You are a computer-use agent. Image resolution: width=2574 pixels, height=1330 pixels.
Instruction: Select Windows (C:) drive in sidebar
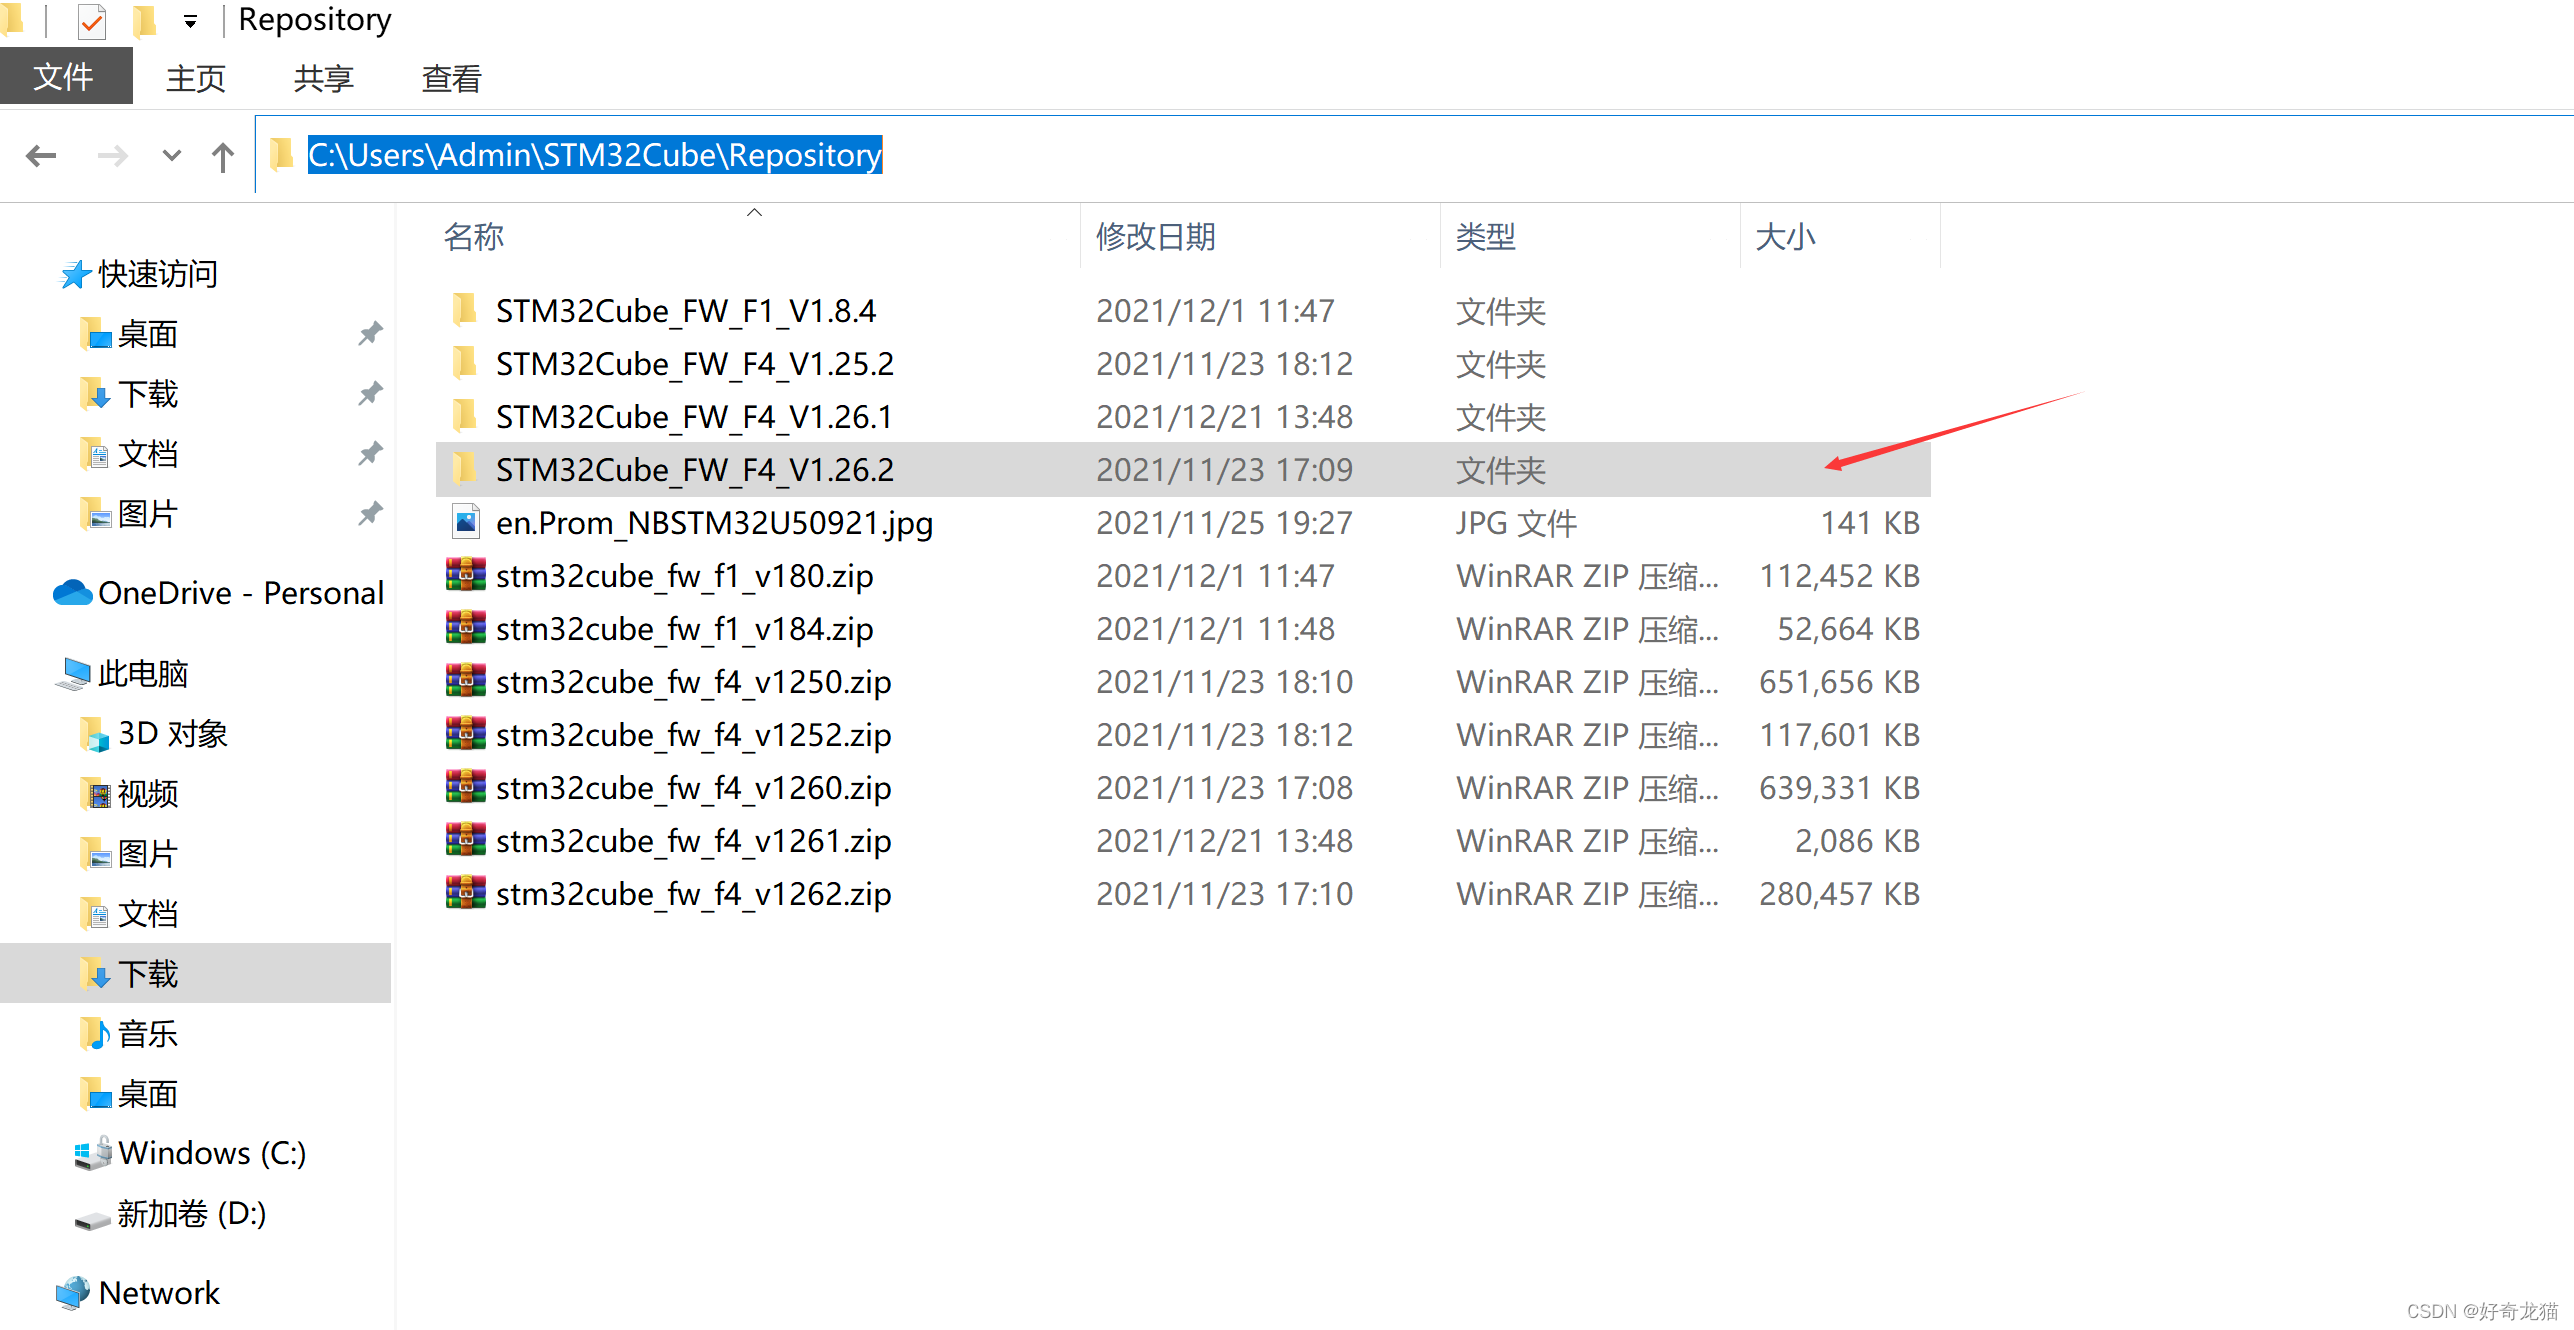click(211, 1153)
